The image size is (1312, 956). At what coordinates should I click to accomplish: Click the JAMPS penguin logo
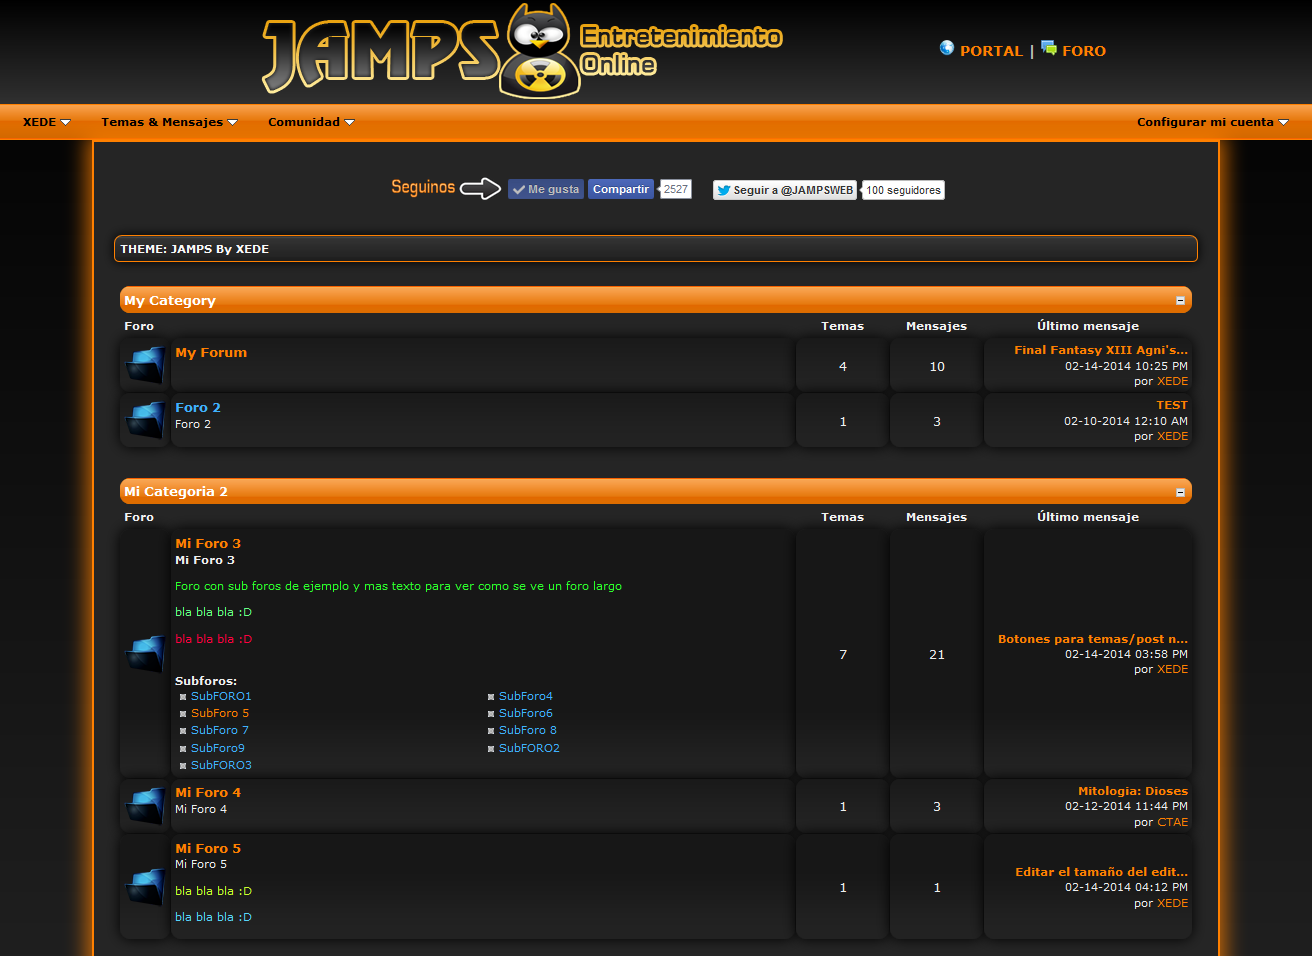[x=540, y=52]
